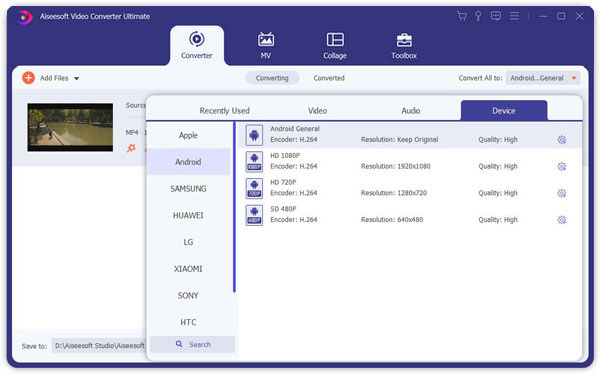Select Android device category
The width and height of the screenshot is (600, 374).
pos(188,162)
